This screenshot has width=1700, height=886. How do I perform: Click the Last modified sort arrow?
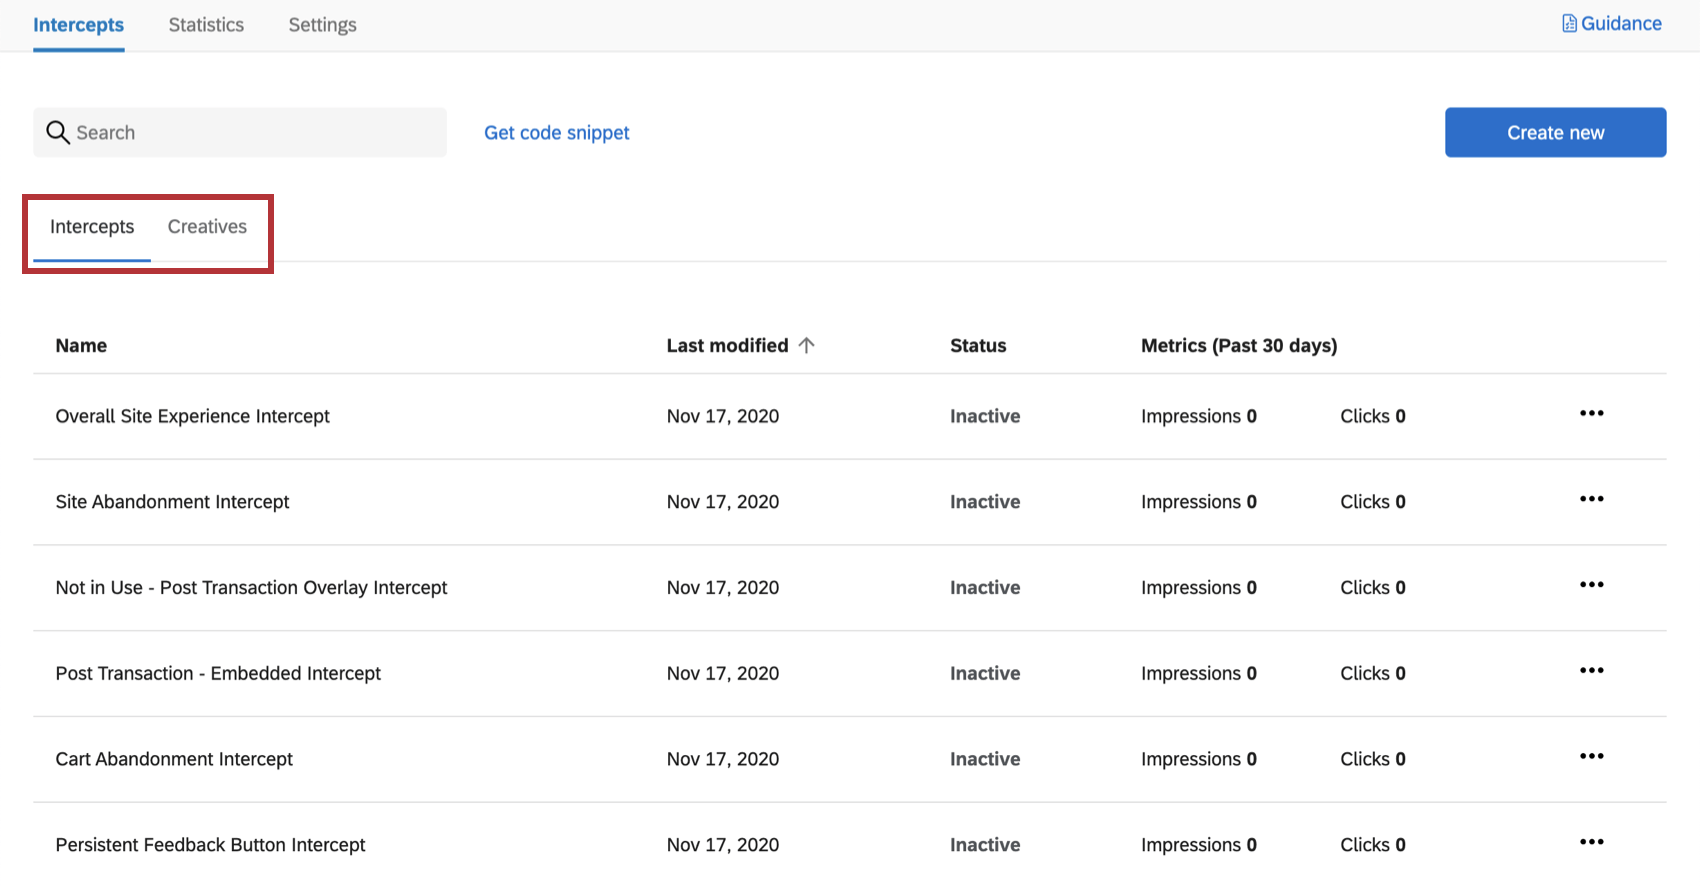pyautogui.click(x=807, y=345)
